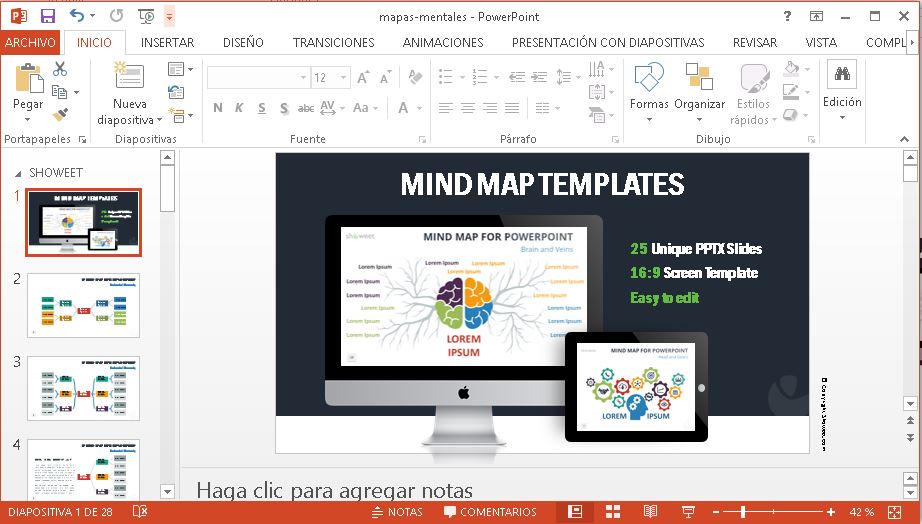Switch to the ANIMACIONES tab
922x524 pixels.
click(443, 42)
